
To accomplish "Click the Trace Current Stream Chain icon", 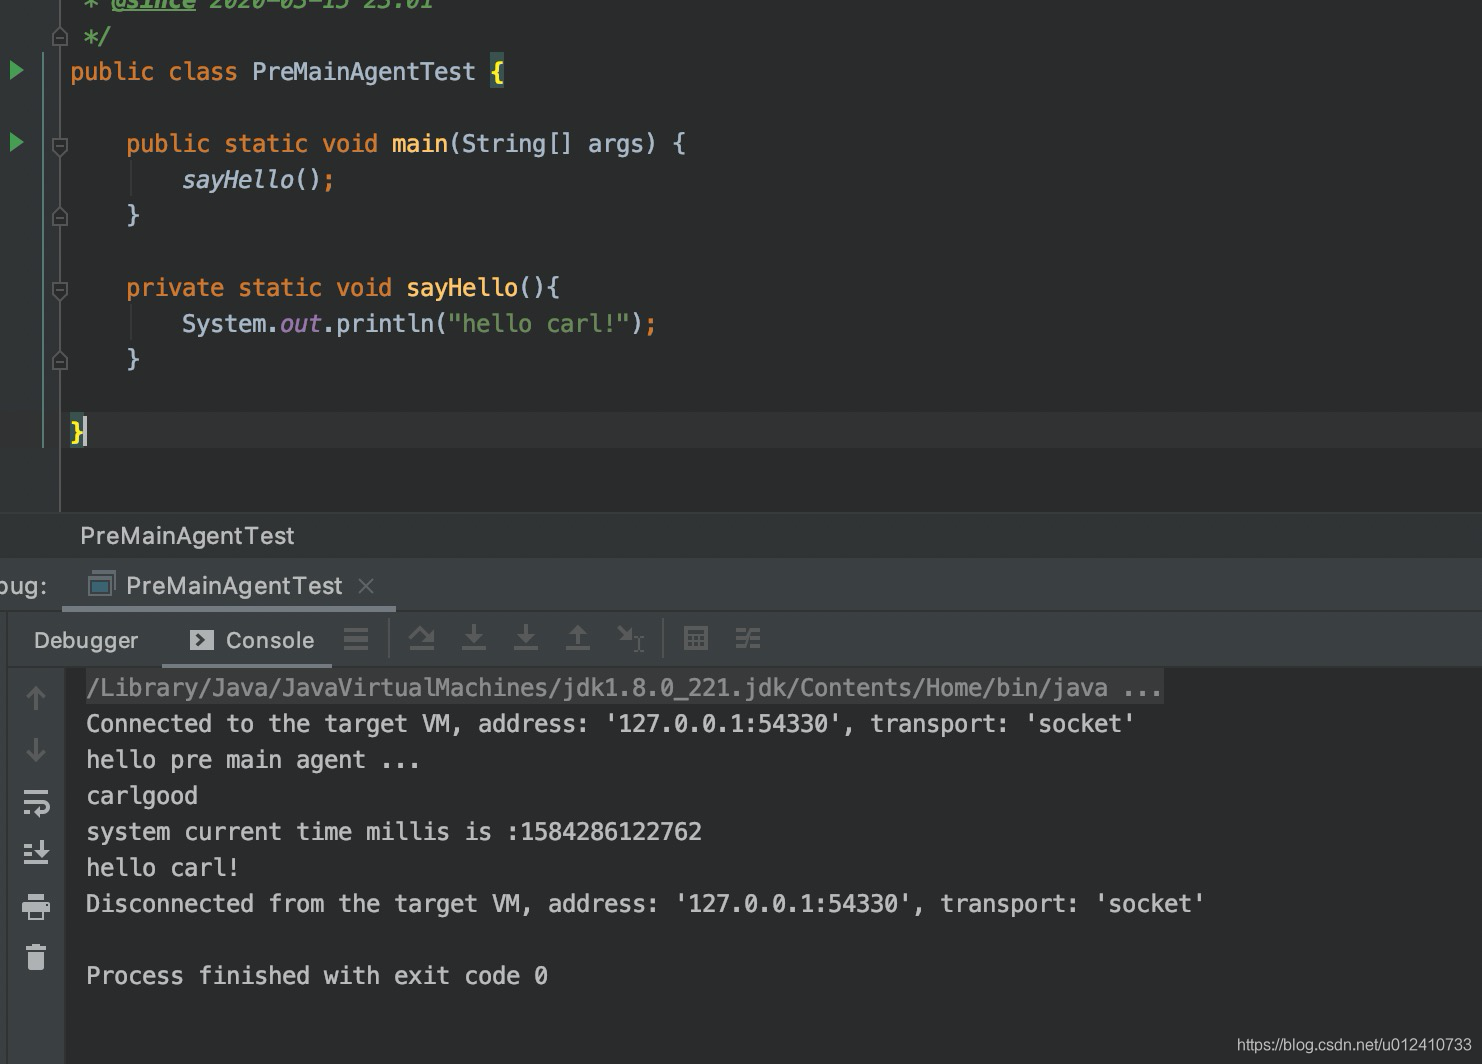I will click(748, 639).
